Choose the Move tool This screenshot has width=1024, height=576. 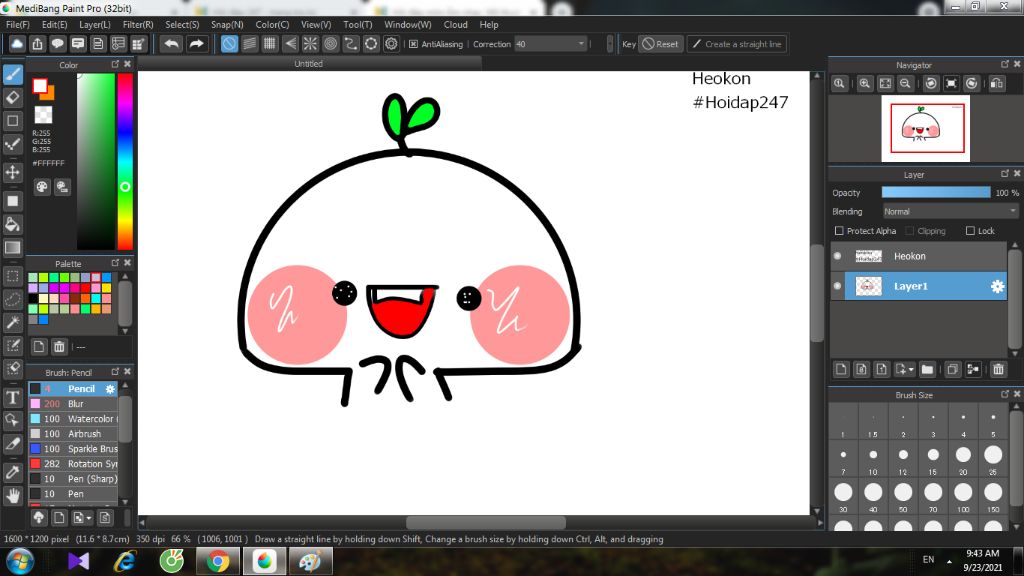[13, 172]
